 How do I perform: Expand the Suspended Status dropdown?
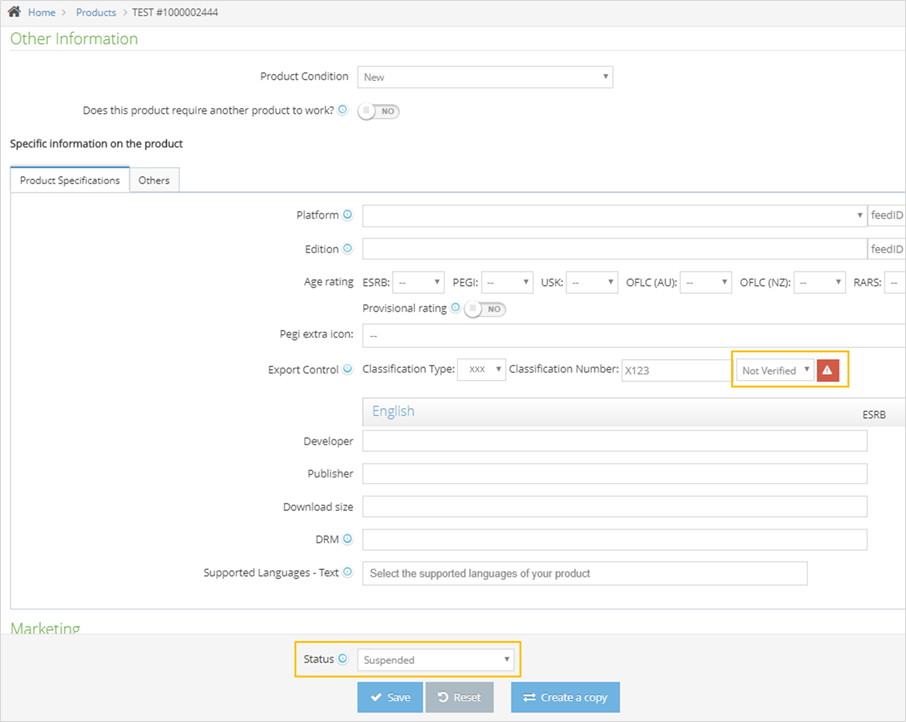[437, 660]
